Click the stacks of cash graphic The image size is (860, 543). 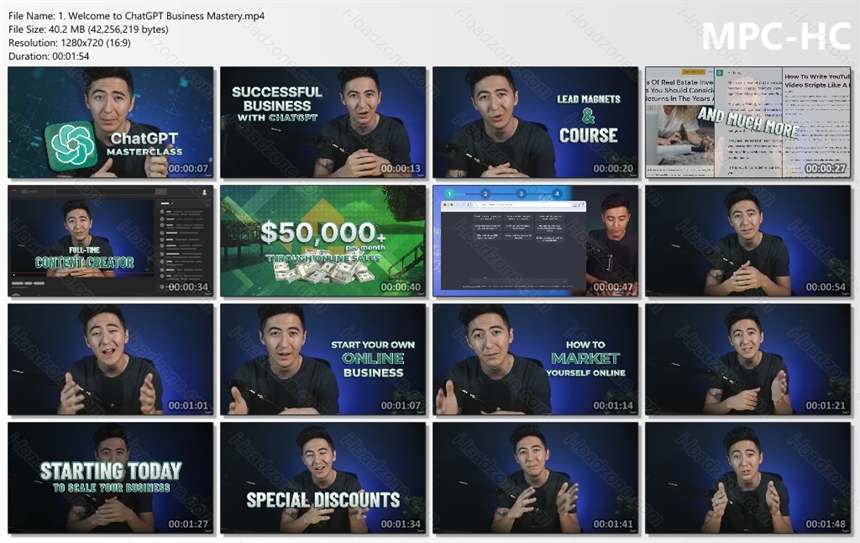pyautogui.click(x=322, y=272)
